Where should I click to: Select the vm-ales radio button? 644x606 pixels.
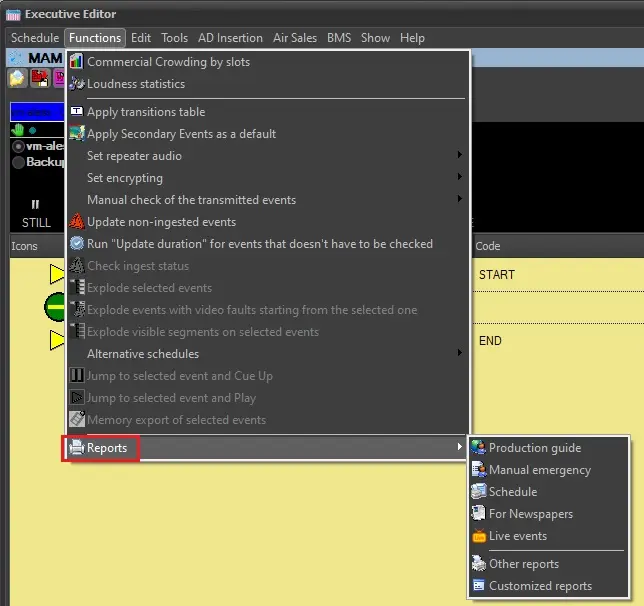coord(18,146)
